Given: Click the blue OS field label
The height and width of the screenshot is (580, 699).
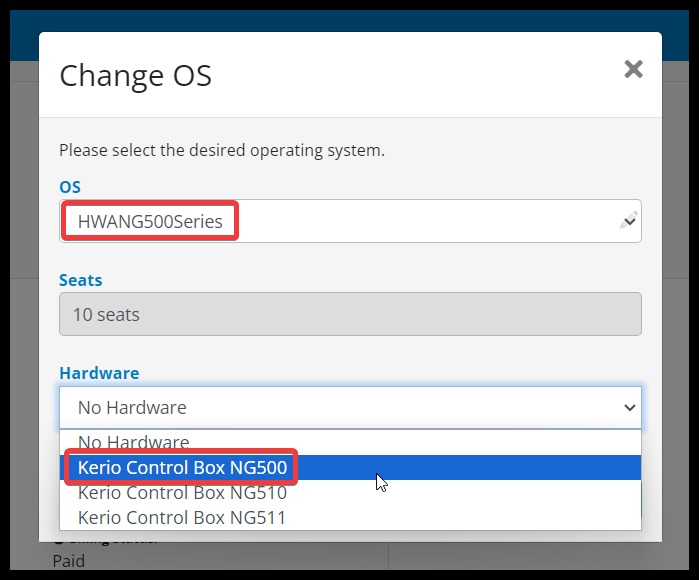Looking at the screenshot, I should 70,187.
